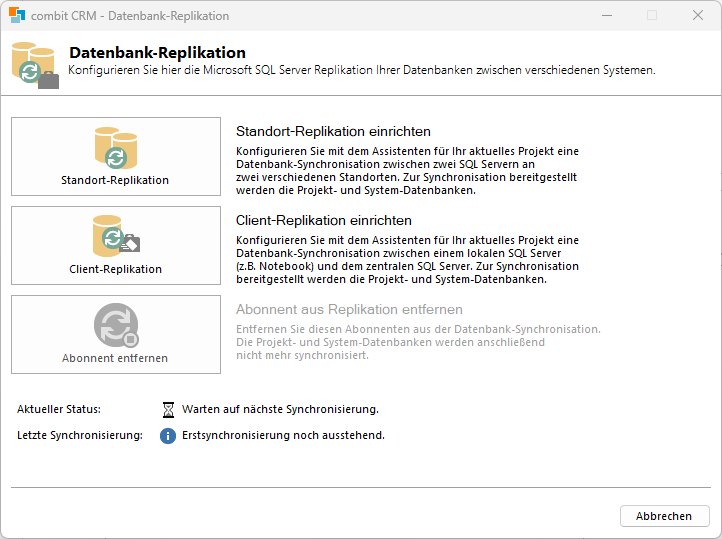Click 'Abonnent aus Replikation entfernen' heading
722x539 pixels.
349,310
